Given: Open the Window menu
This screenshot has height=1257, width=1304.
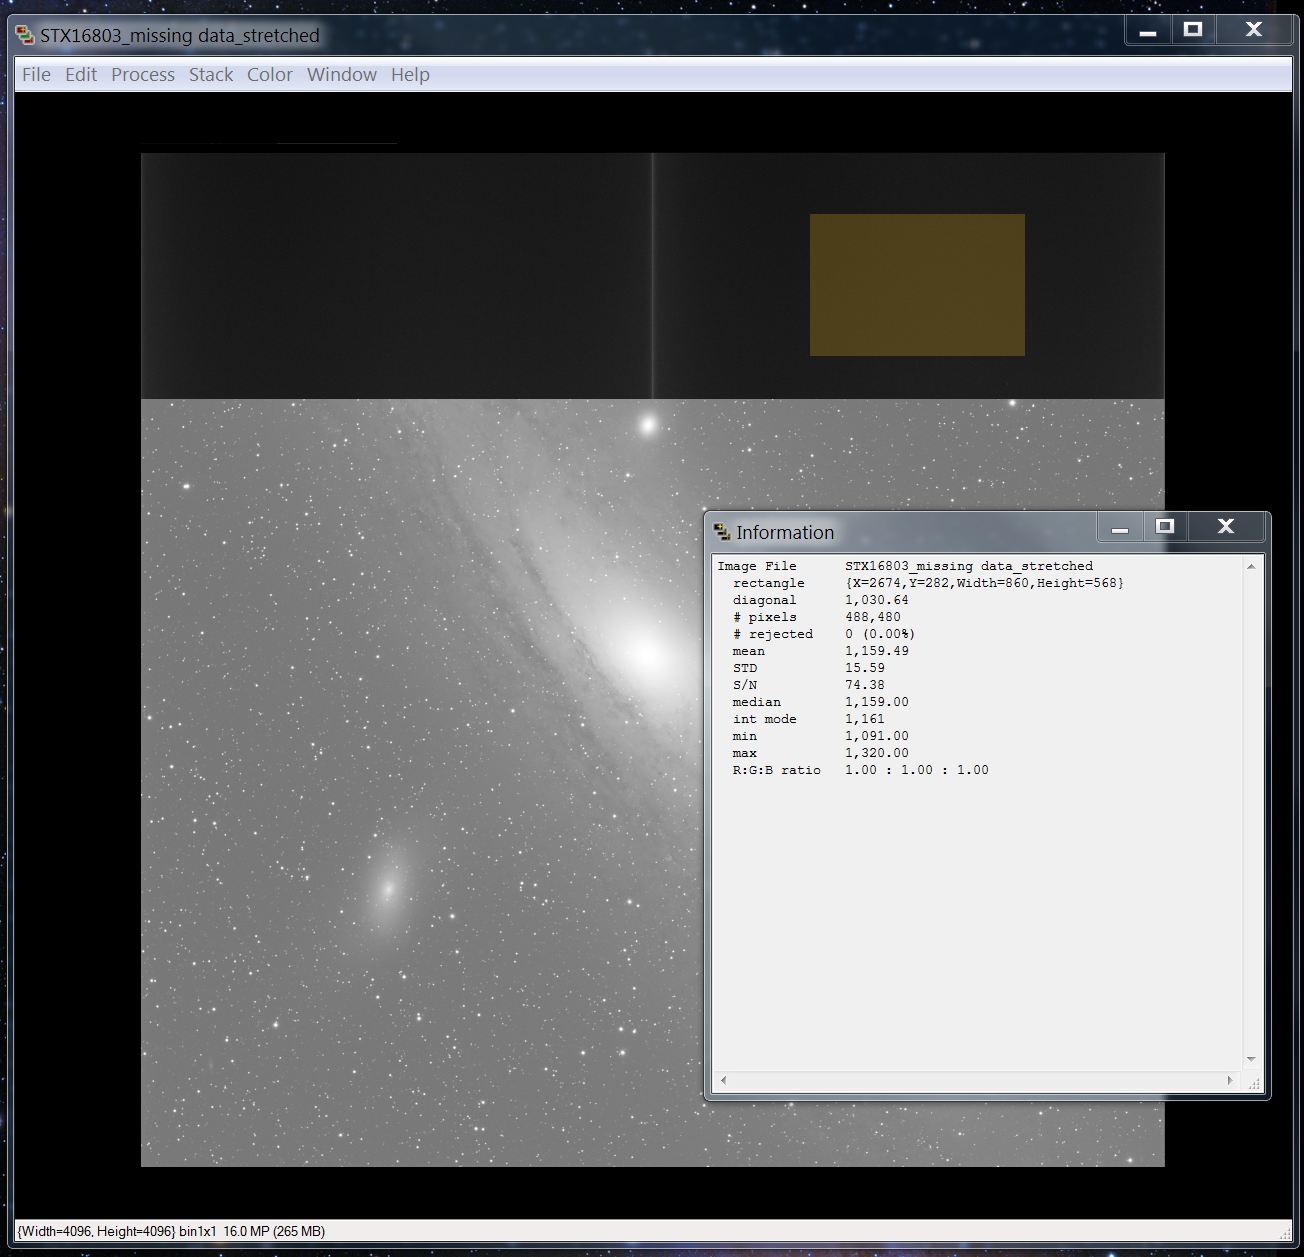Looking at the screenshot, I should 342,75.
